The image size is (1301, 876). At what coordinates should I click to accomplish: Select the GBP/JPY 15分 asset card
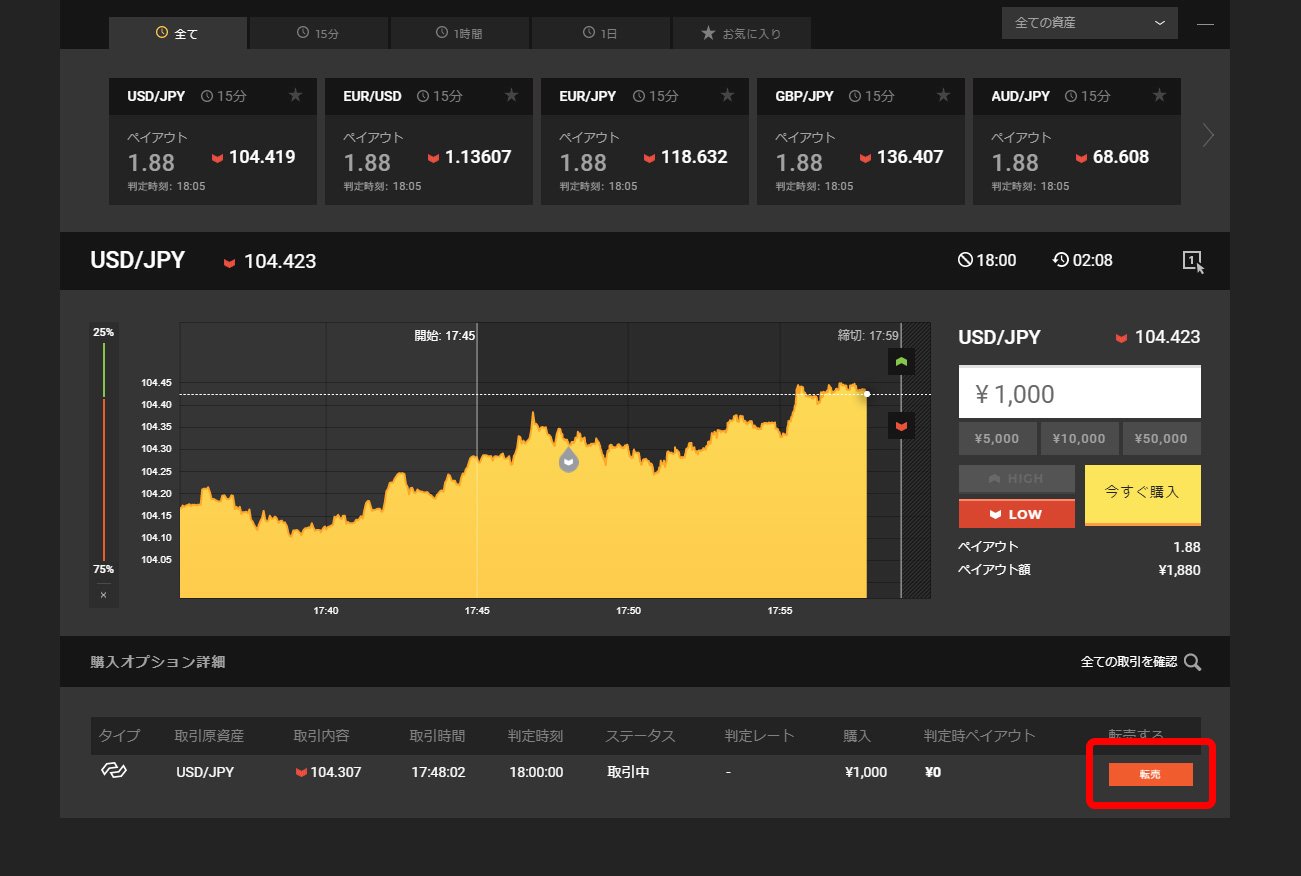click(x=861, y=141)
